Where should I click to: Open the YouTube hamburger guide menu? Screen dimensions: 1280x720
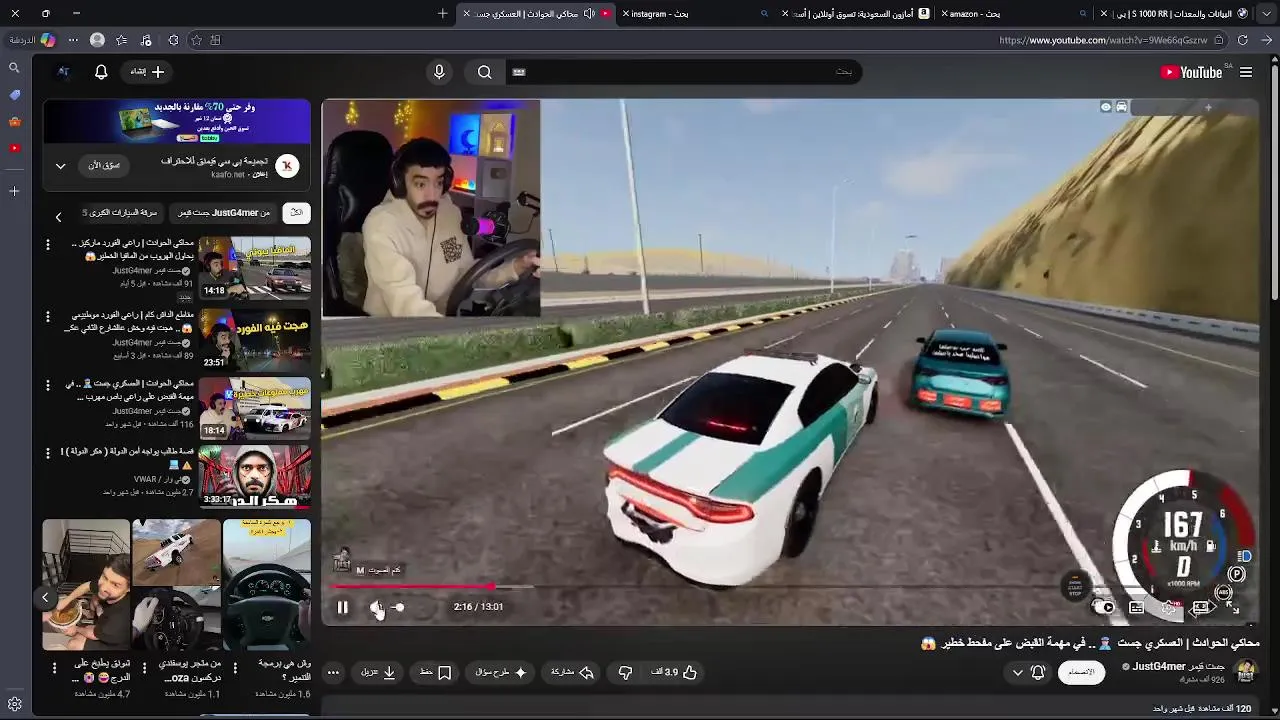point(1246,72)
